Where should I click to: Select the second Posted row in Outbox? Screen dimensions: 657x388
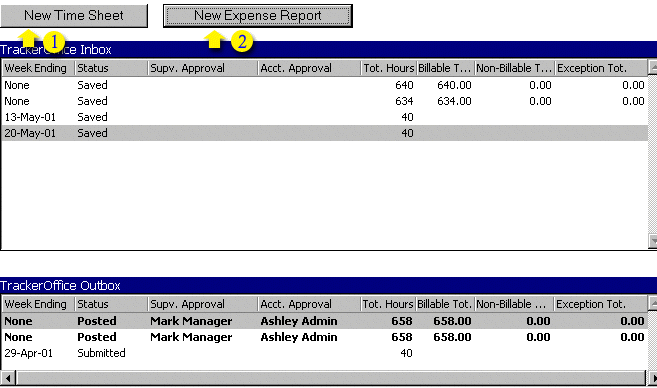tap(325, 337)
